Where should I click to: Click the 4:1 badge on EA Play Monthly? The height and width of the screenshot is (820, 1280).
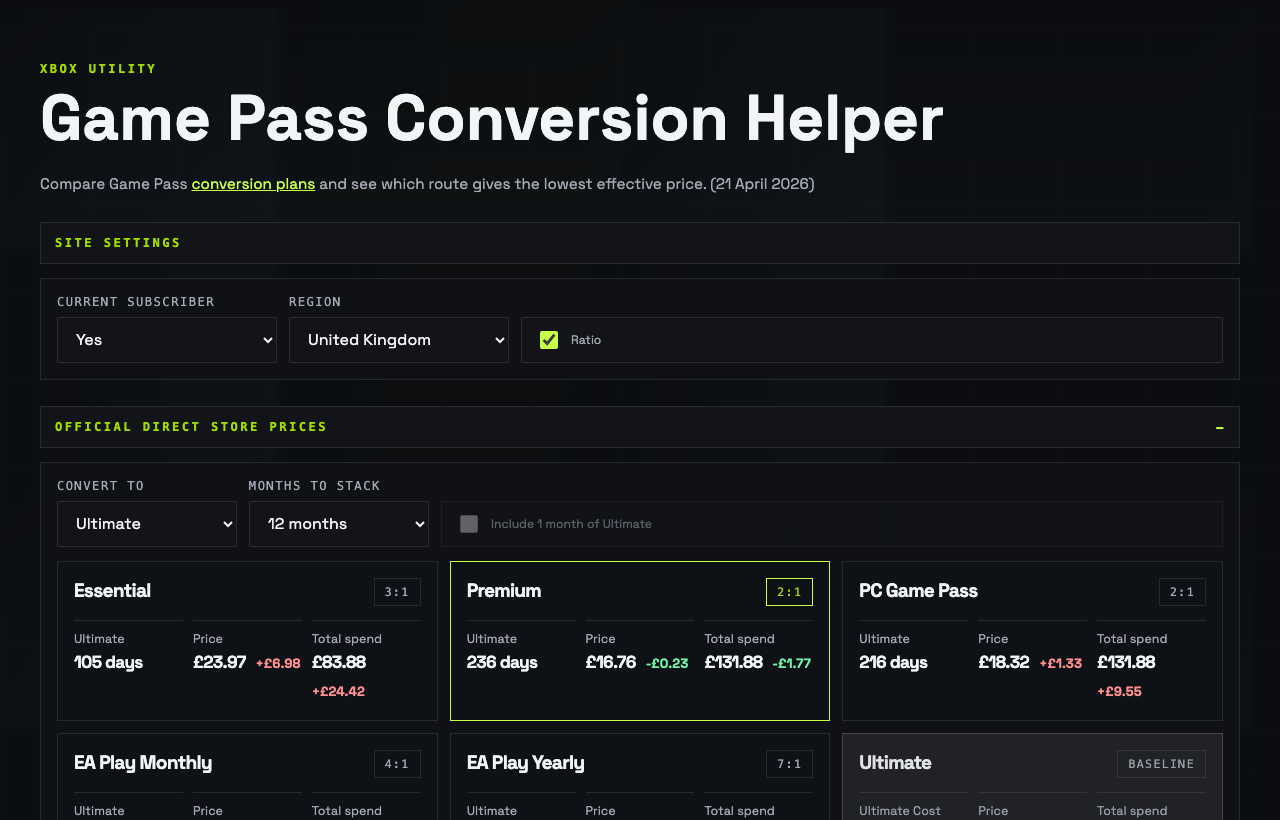(x=397, y=764)
